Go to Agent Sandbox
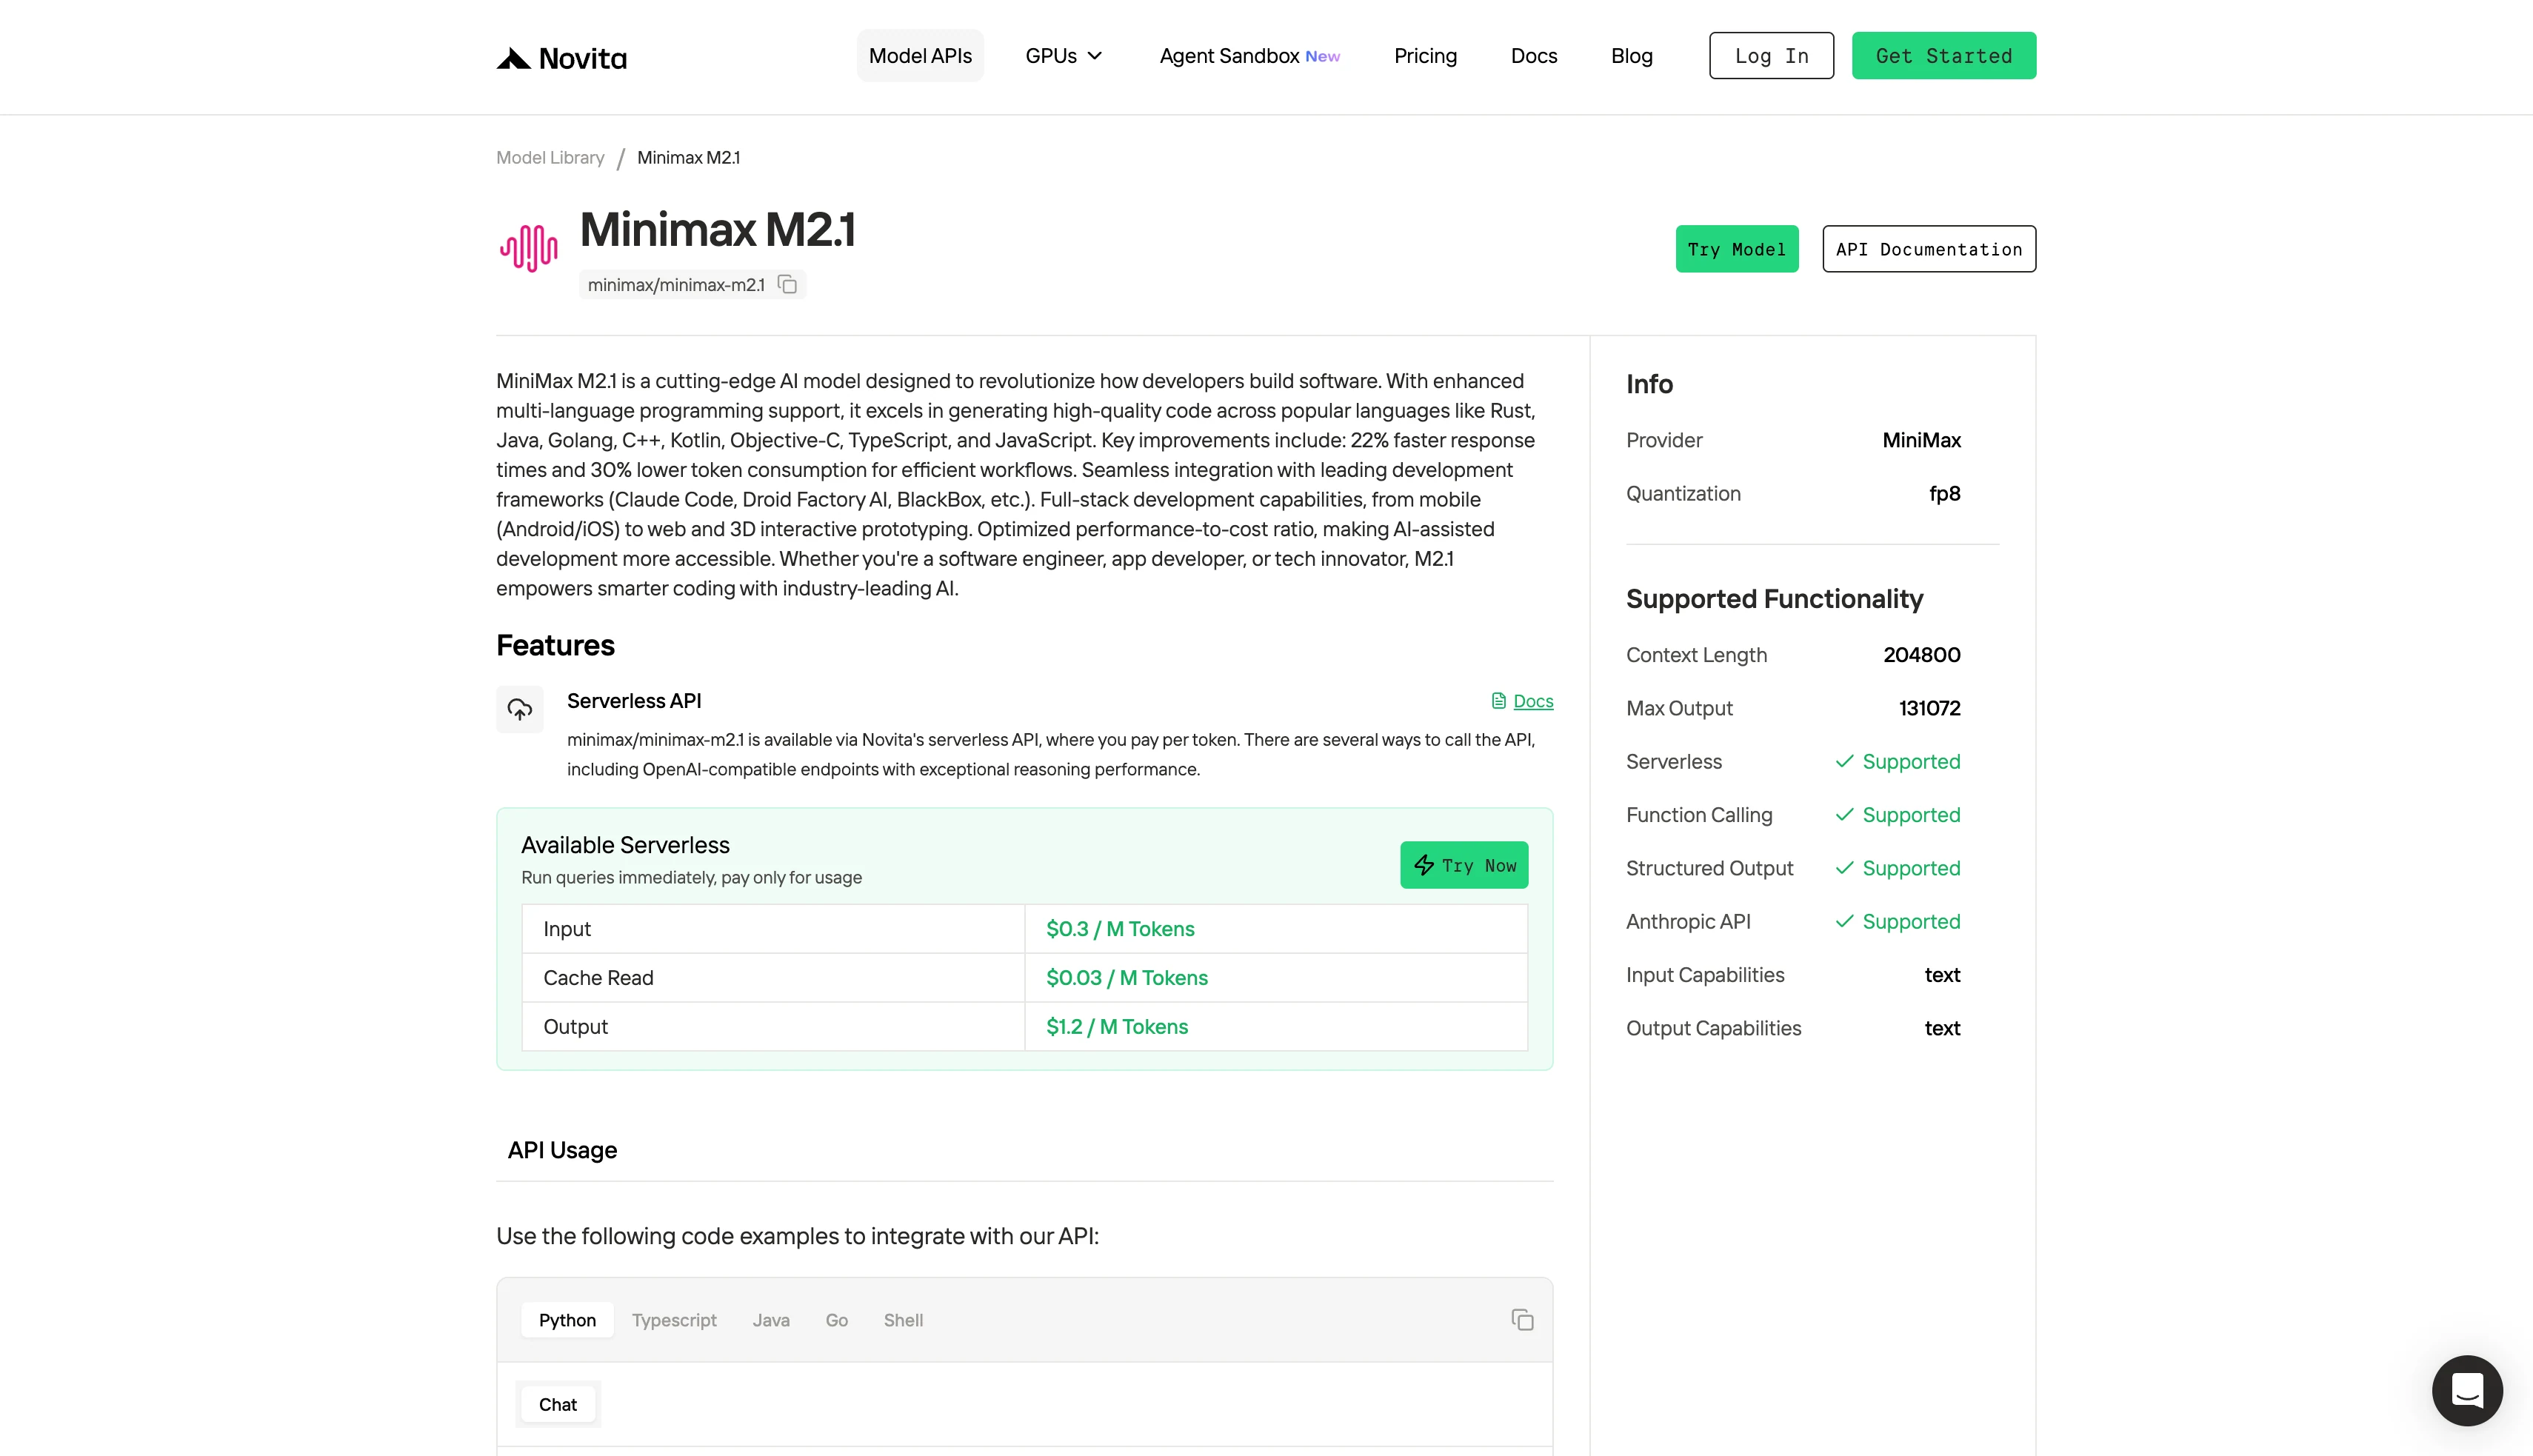This screenshot has height=1456, width=2533. (1249, 56)
